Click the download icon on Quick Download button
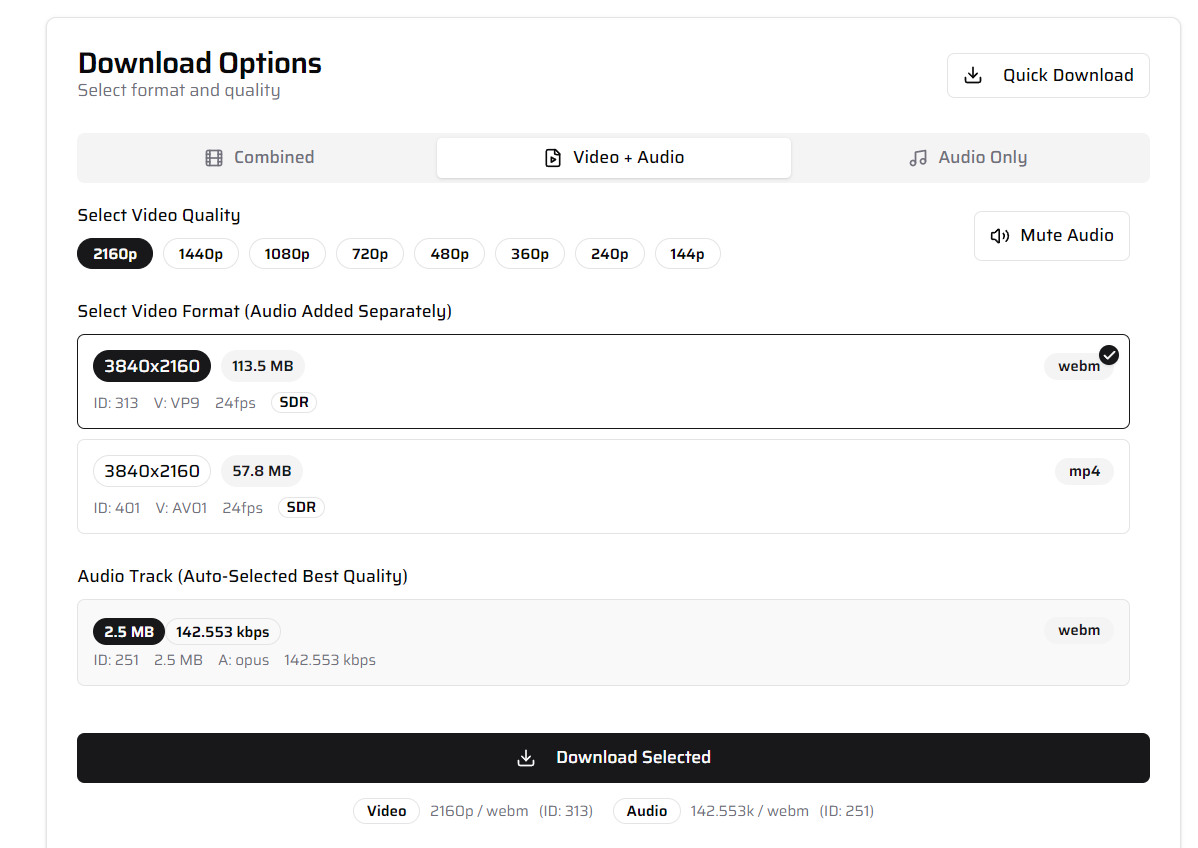This screenshot has width=1198, height=848. tap(972, 74)
